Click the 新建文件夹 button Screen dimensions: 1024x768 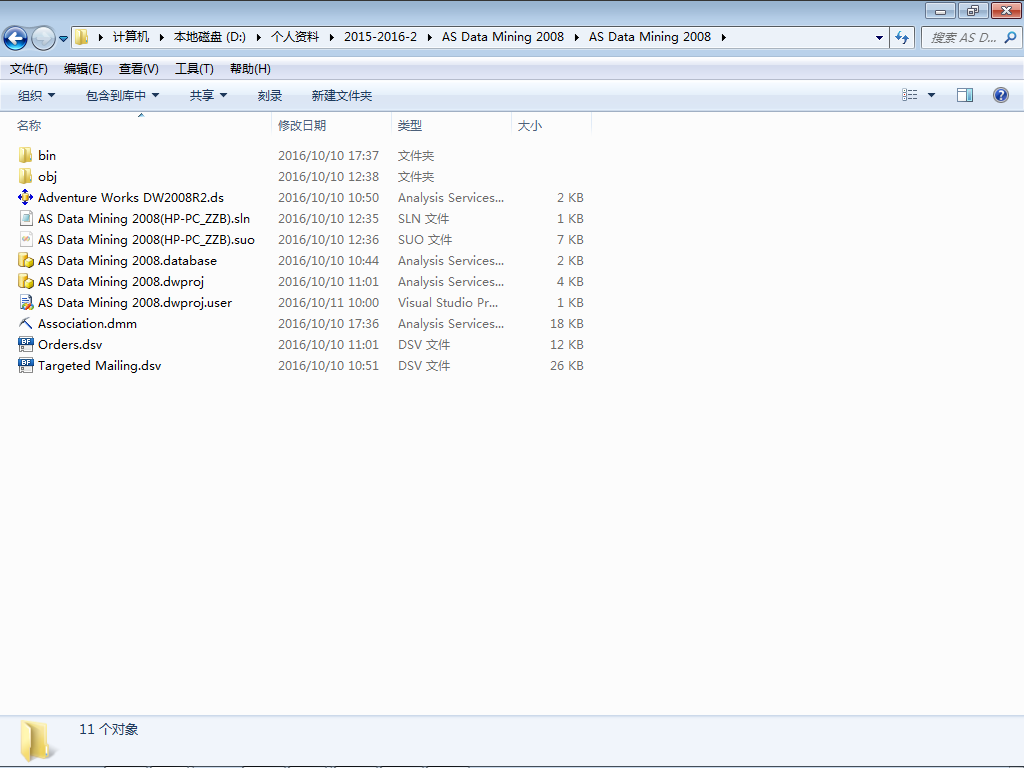(342, 95)
